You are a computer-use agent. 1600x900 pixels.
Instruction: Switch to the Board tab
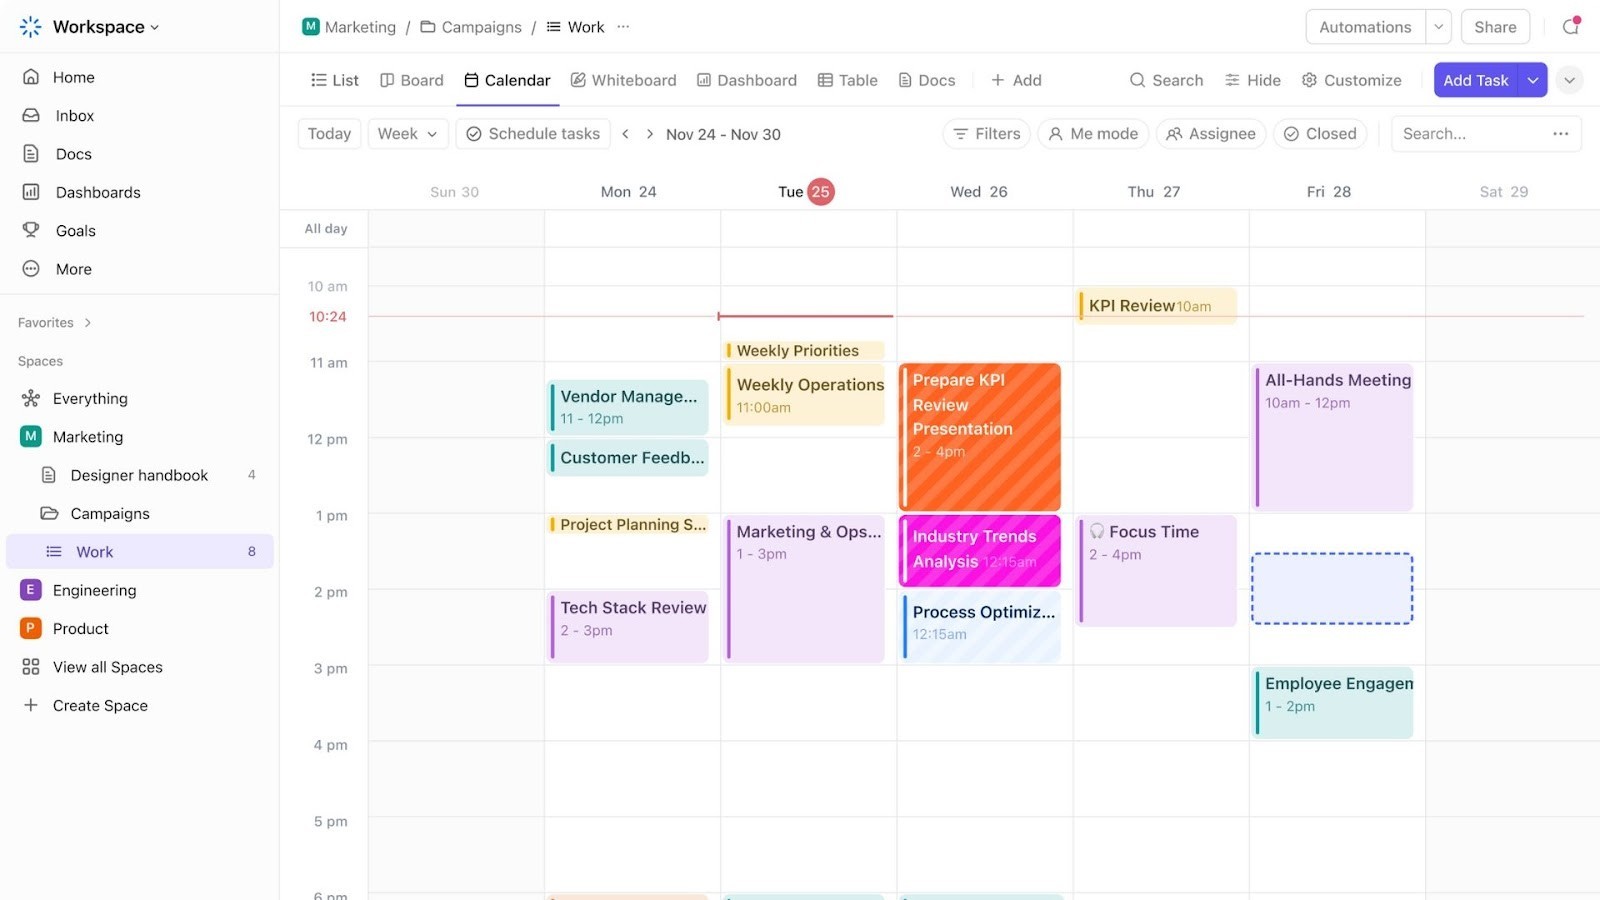click(x=411, y=80)
